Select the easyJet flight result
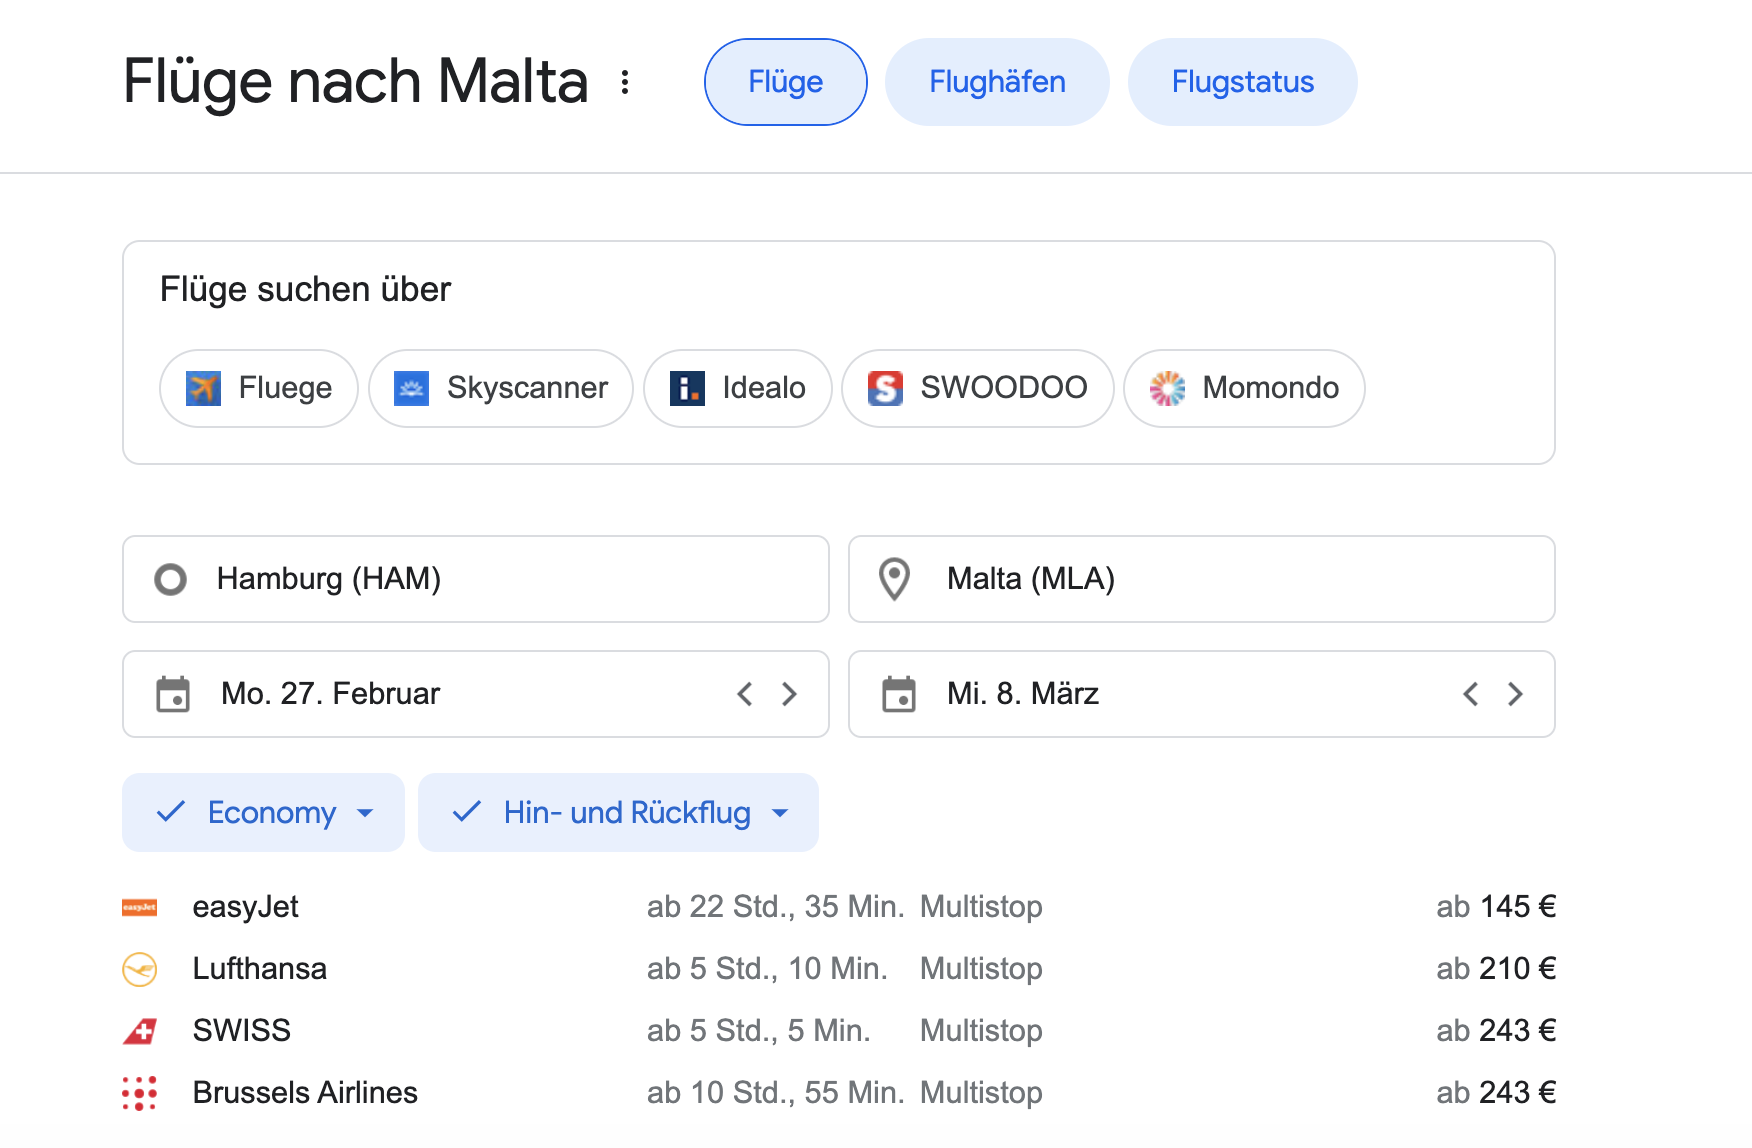 pyautogui.click(x=839, y=907)
